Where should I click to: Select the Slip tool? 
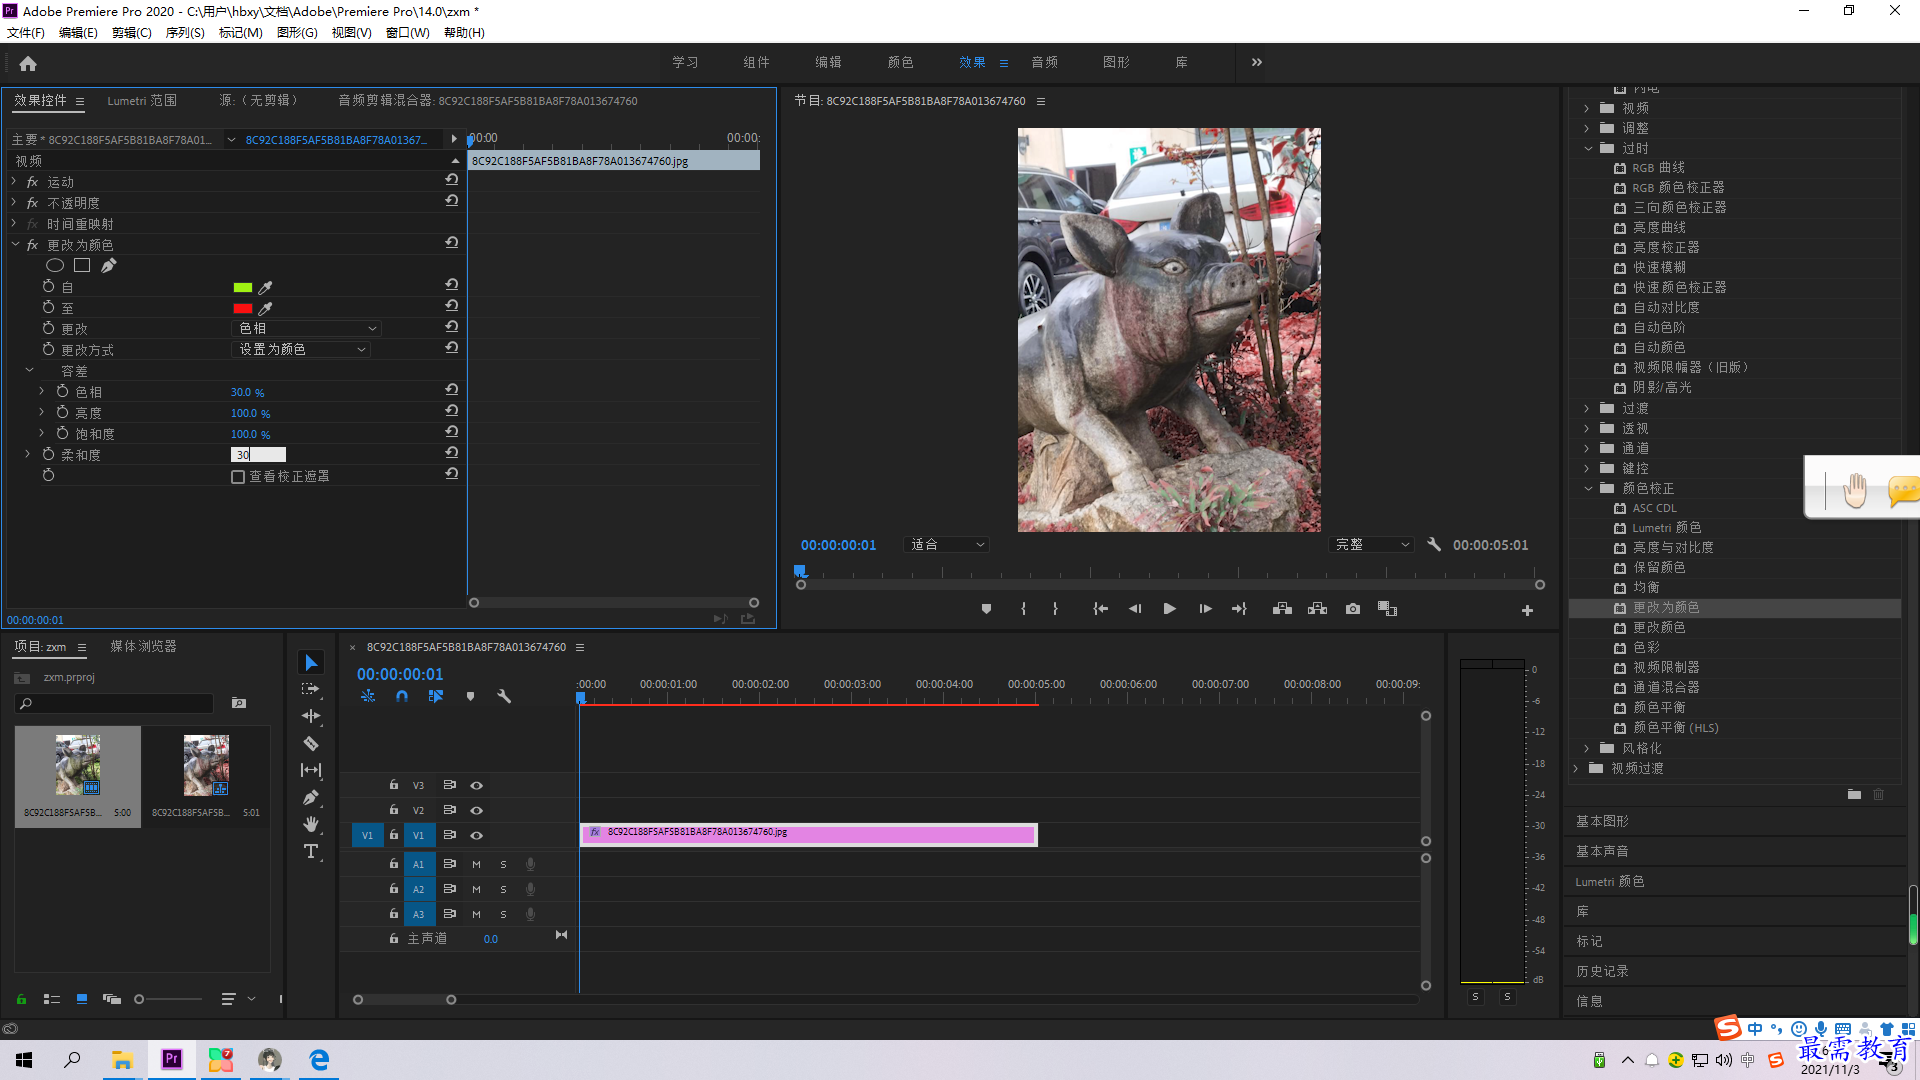(311, 770)
